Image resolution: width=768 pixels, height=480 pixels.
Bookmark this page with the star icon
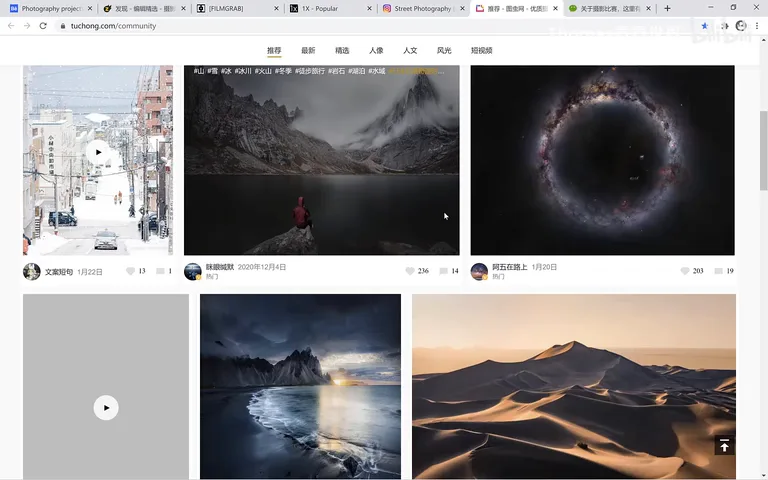(x=704, y=26)
